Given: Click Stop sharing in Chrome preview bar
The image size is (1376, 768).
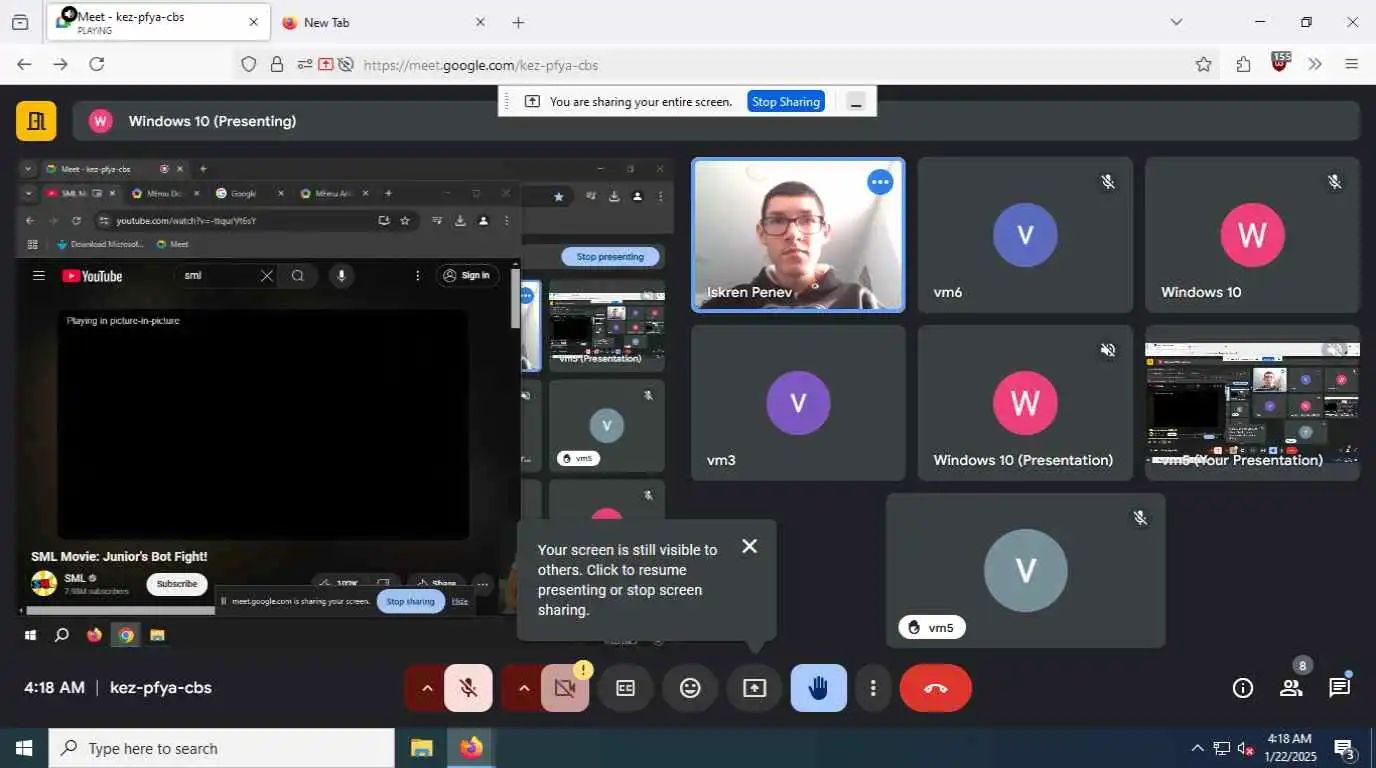Looking at the screenshot, I should point(410,601).
